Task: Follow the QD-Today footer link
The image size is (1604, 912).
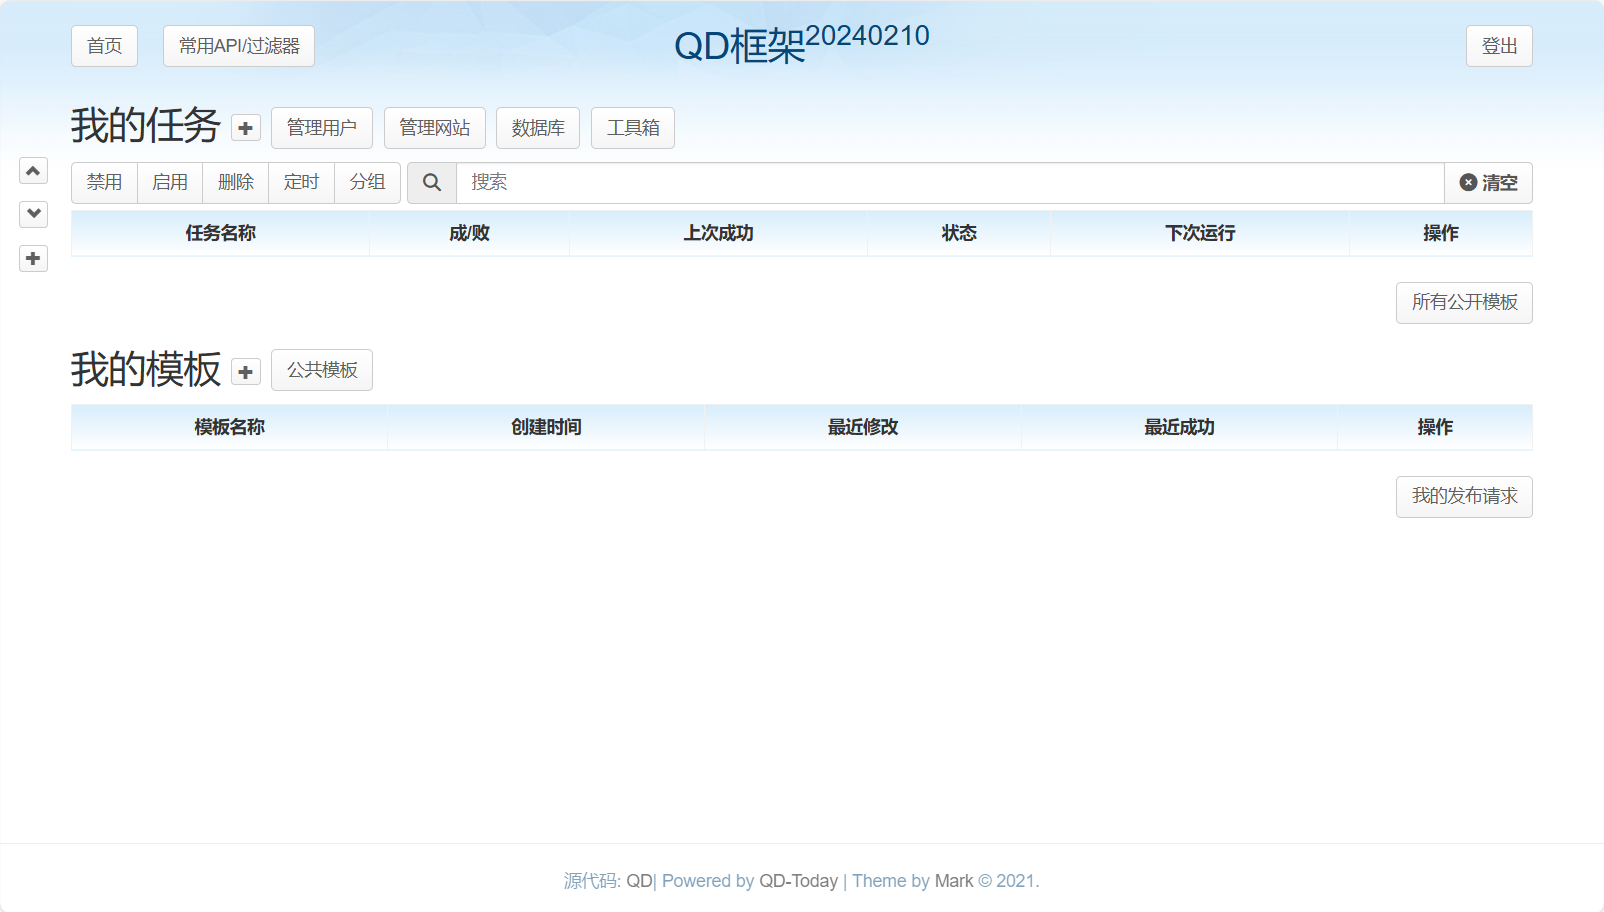Action: click(798, 881)
